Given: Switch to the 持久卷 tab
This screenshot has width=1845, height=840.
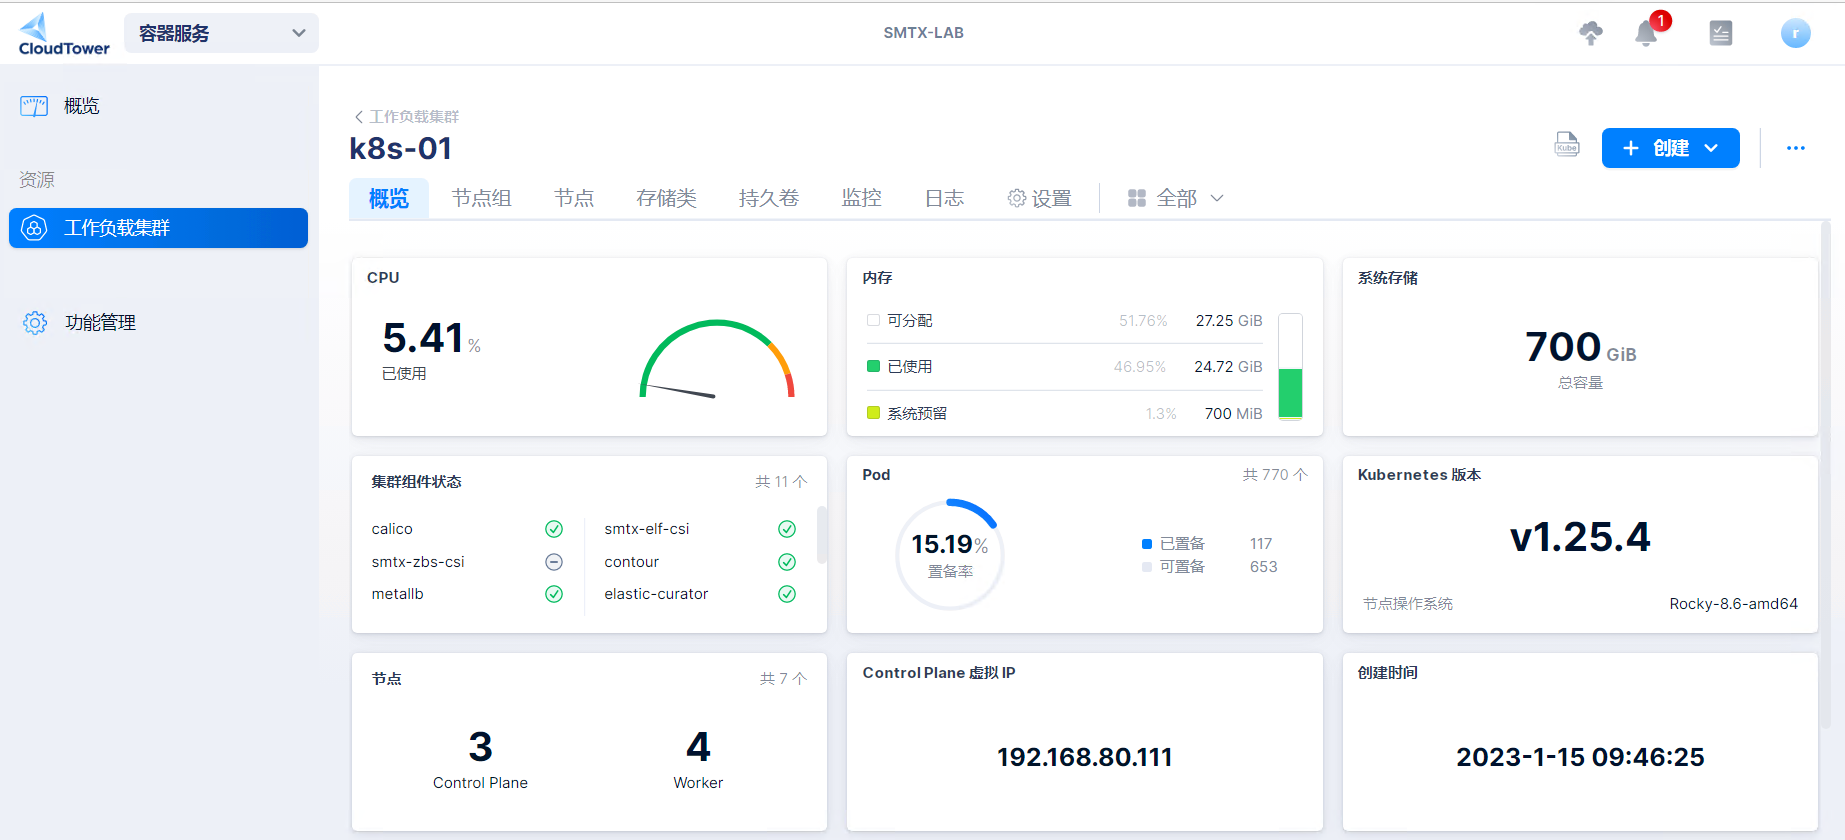Looking at the screenshot, I should click(769, 198).
